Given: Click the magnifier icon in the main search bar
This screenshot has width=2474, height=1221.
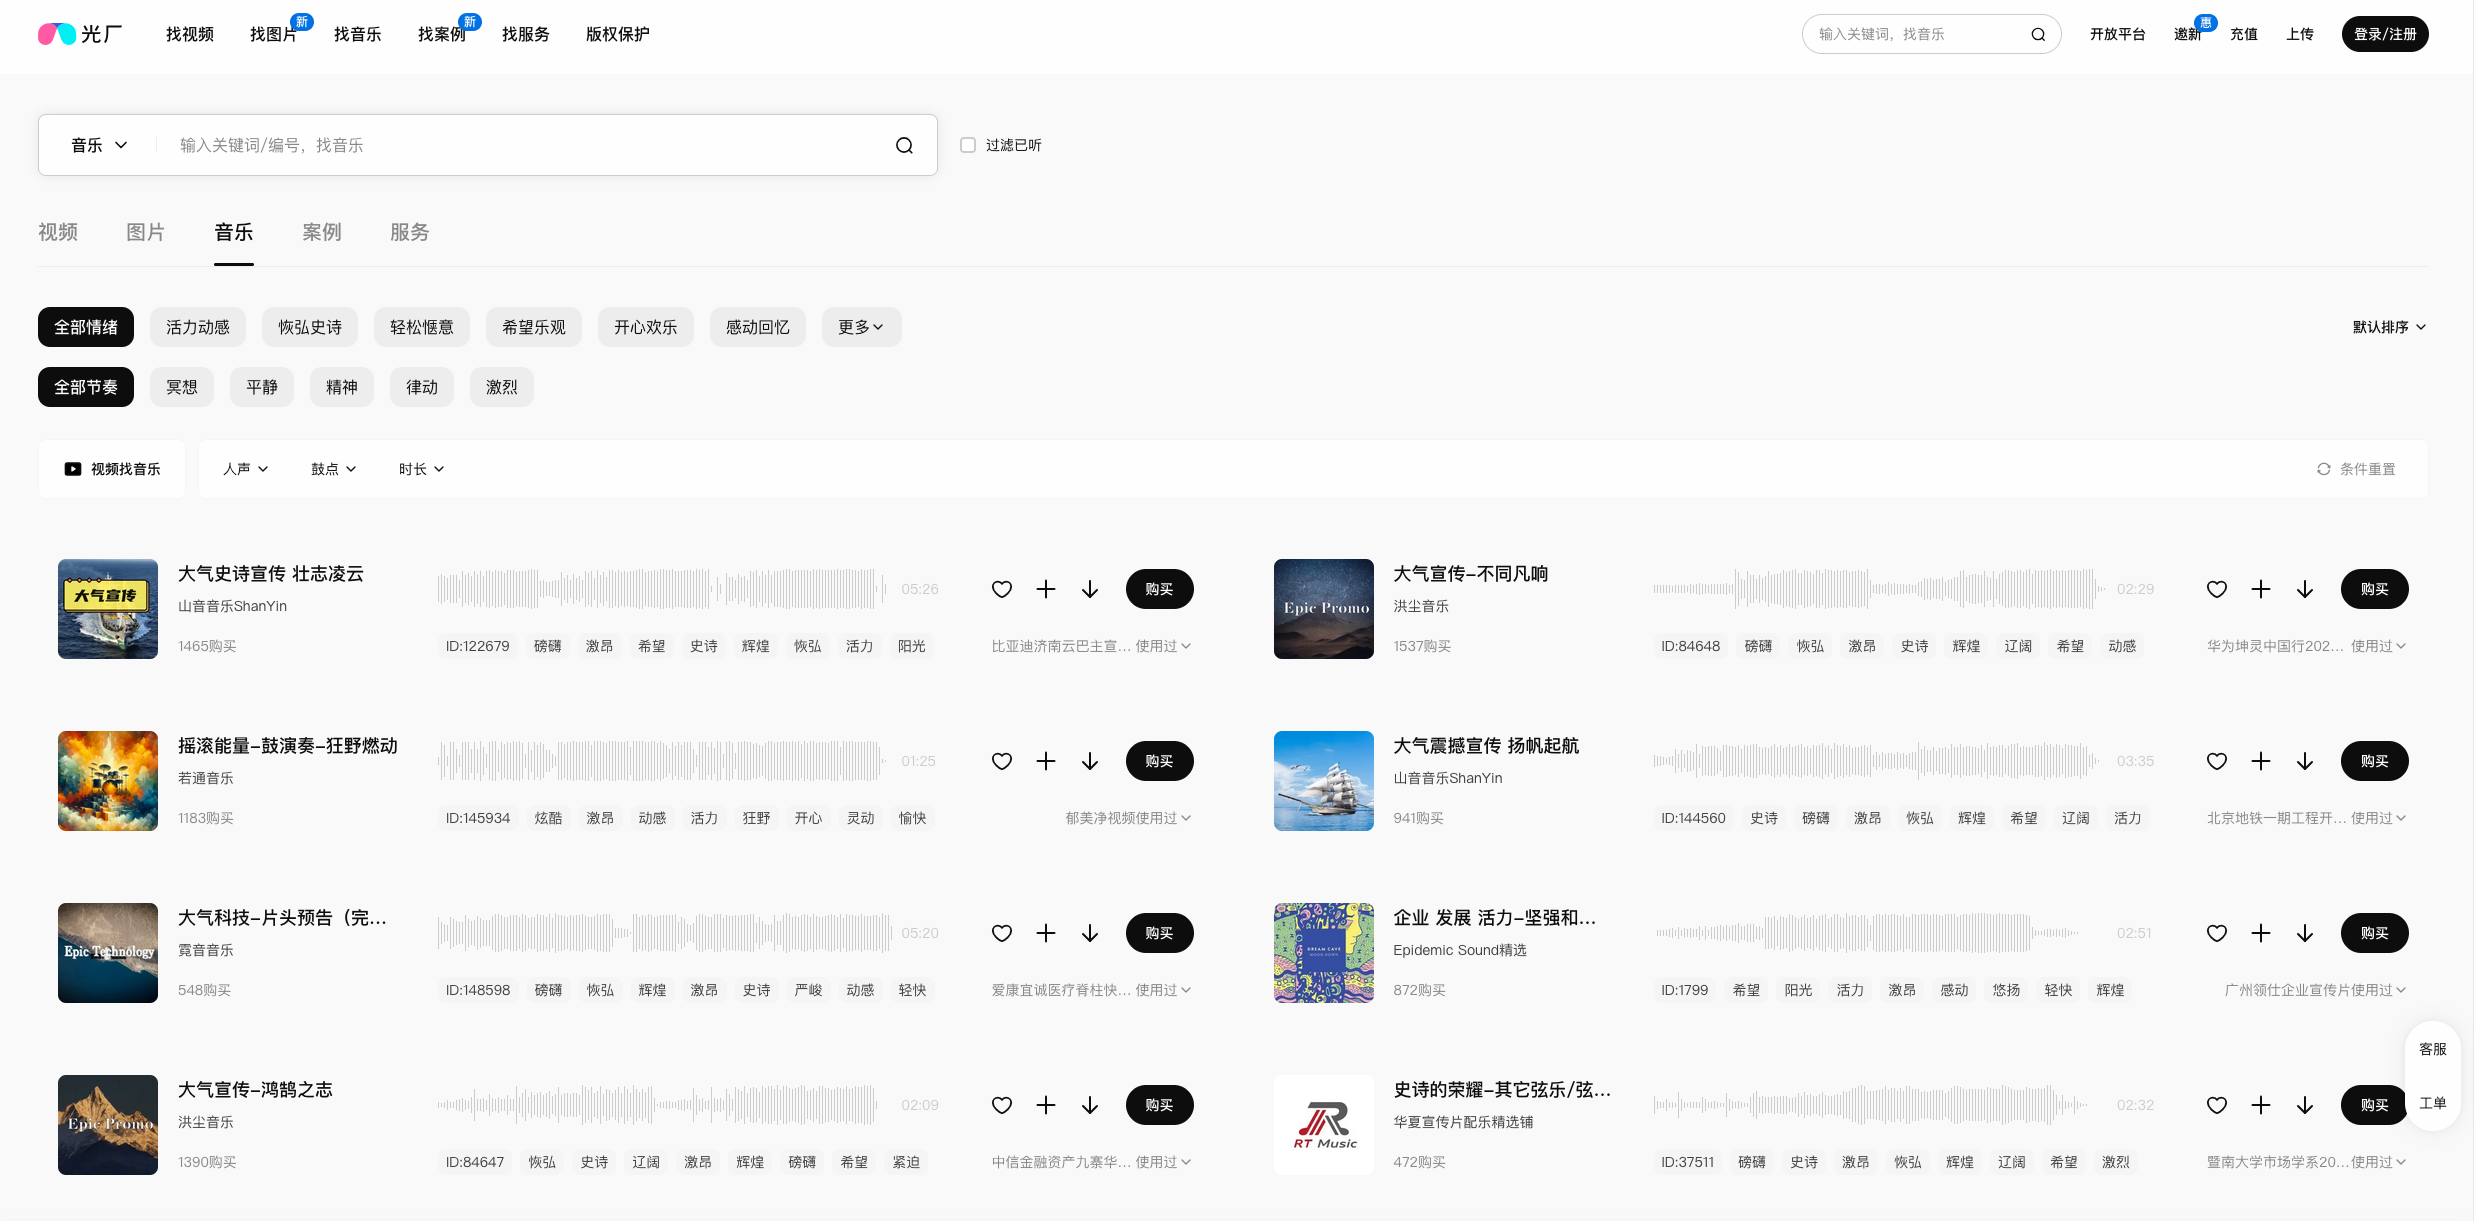Looking at the screenshot, I should click(904, 145).
